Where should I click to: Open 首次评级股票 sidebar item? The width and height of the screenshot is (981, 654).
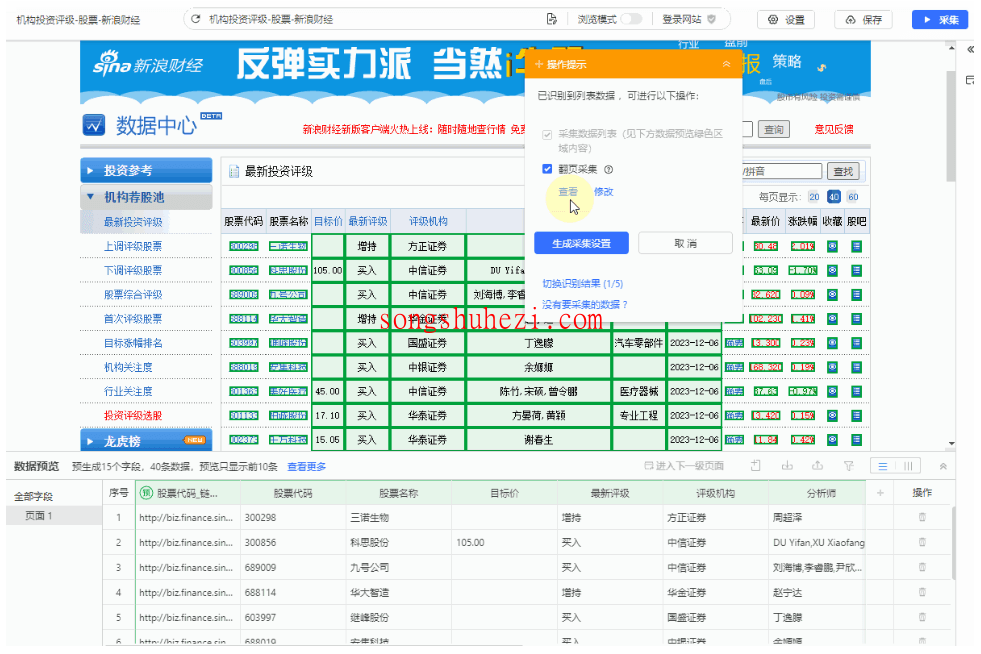click(133, 319)
